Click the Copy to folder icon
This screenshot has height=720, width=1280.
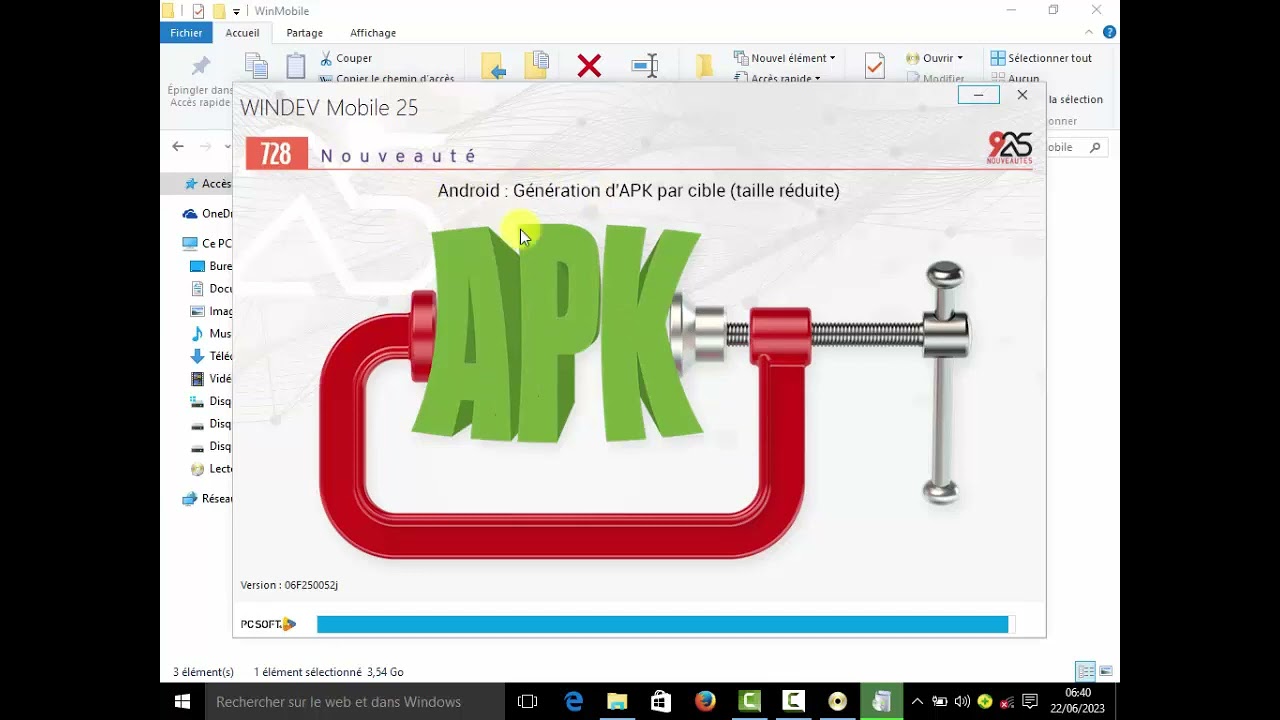click(536, 65)
